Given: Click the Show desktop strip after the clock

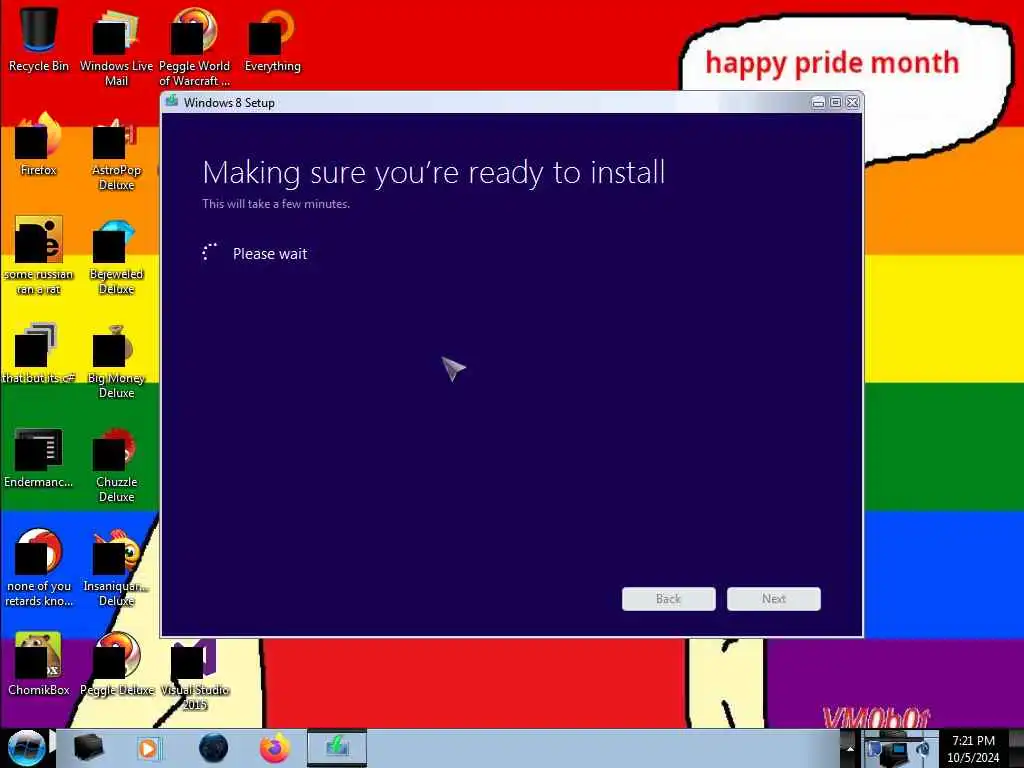Looking at the screenshot, I should click(1017, 748).
